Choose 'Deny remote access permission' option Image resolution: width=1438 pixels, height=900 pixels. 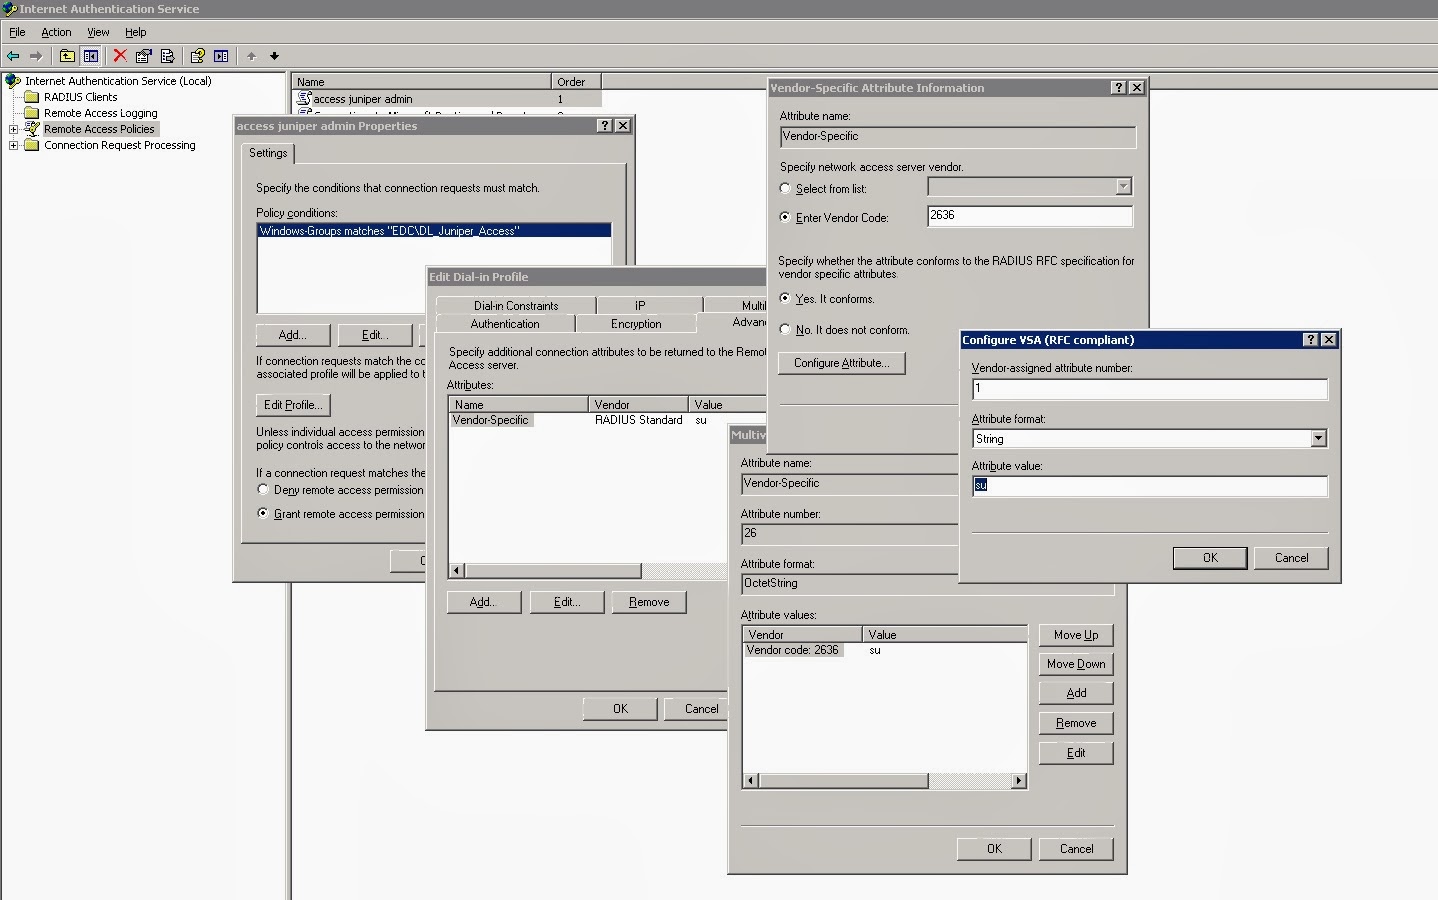pyautogui.click(x=262, y=490)
